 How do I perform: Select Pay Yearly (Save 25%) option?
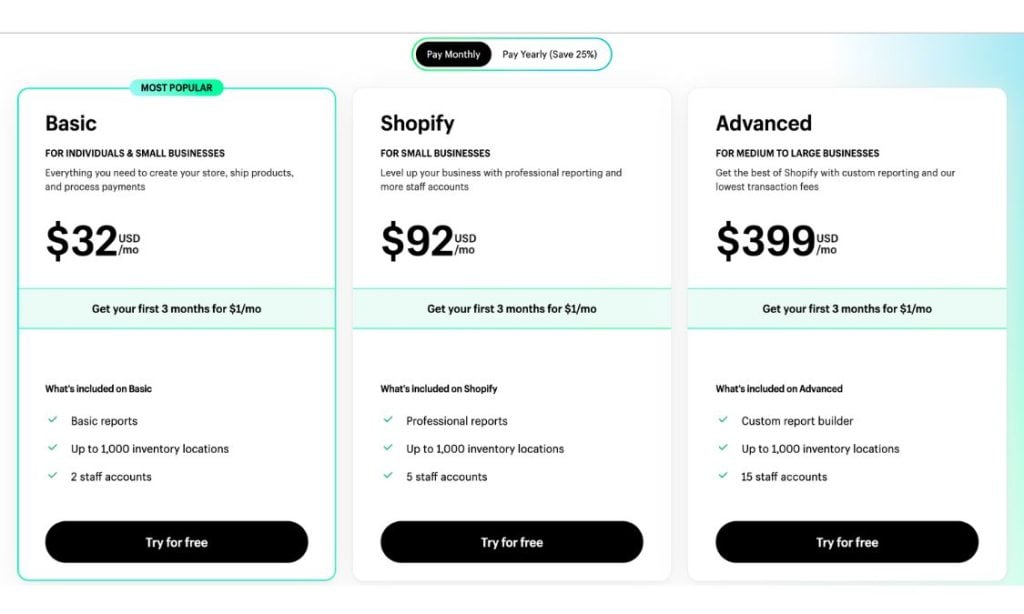pyautogui.click(x=549, y=54)
